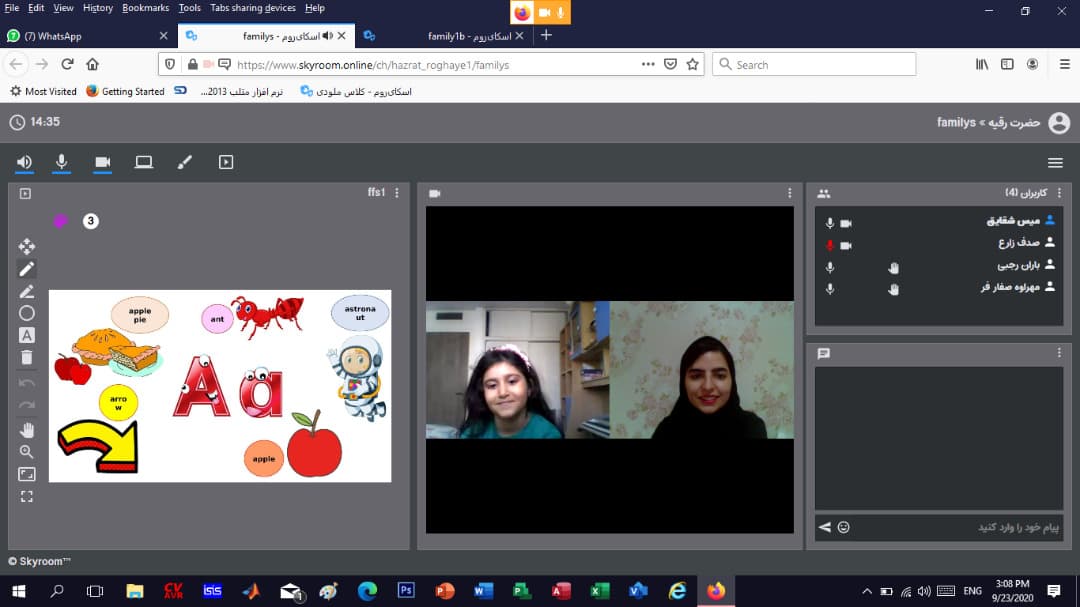Click the trash delete tool
Image resolution: width=1080 pixels, height=607 pixels.
27,357
